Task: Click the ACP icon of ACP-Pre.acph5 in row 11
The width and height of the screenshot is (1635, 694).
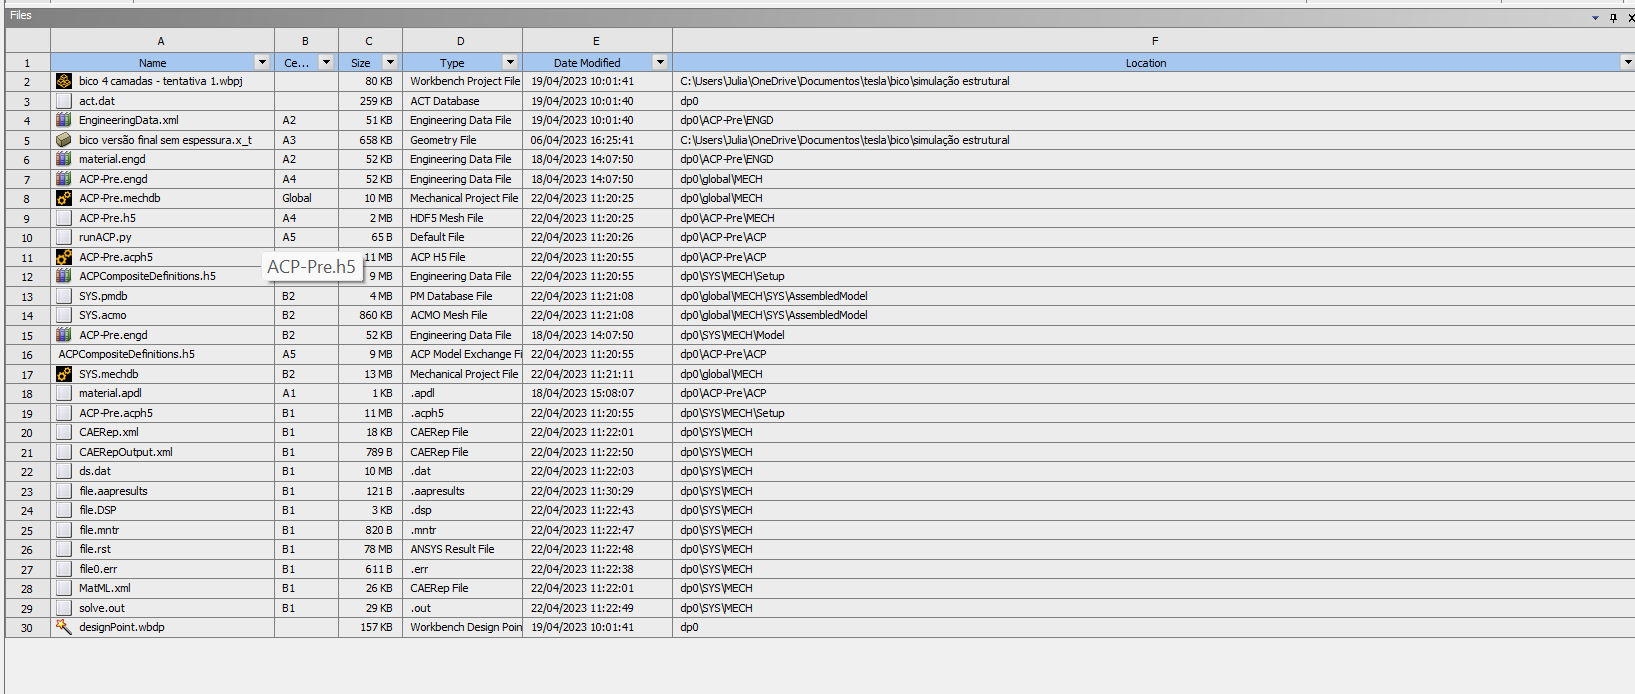Action: coord(64,257)
